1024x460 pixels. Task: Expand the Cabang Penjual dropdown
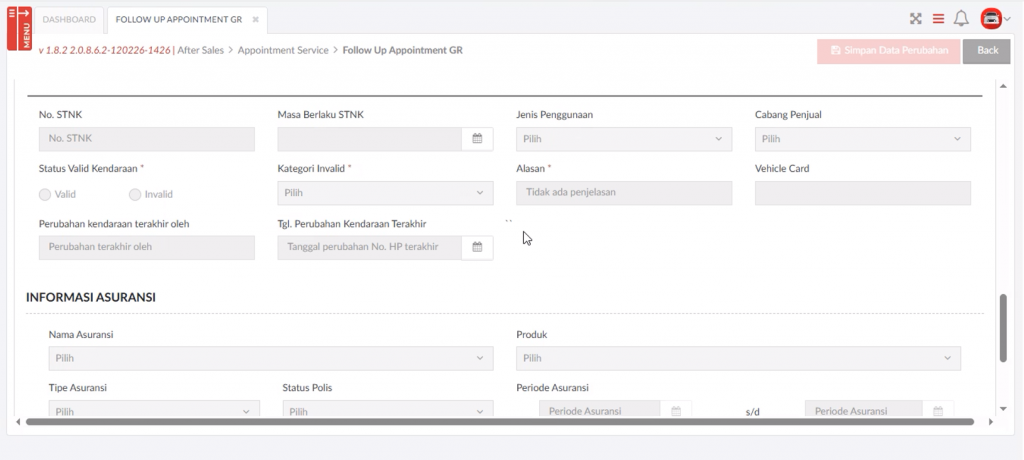tap(862, 139)
